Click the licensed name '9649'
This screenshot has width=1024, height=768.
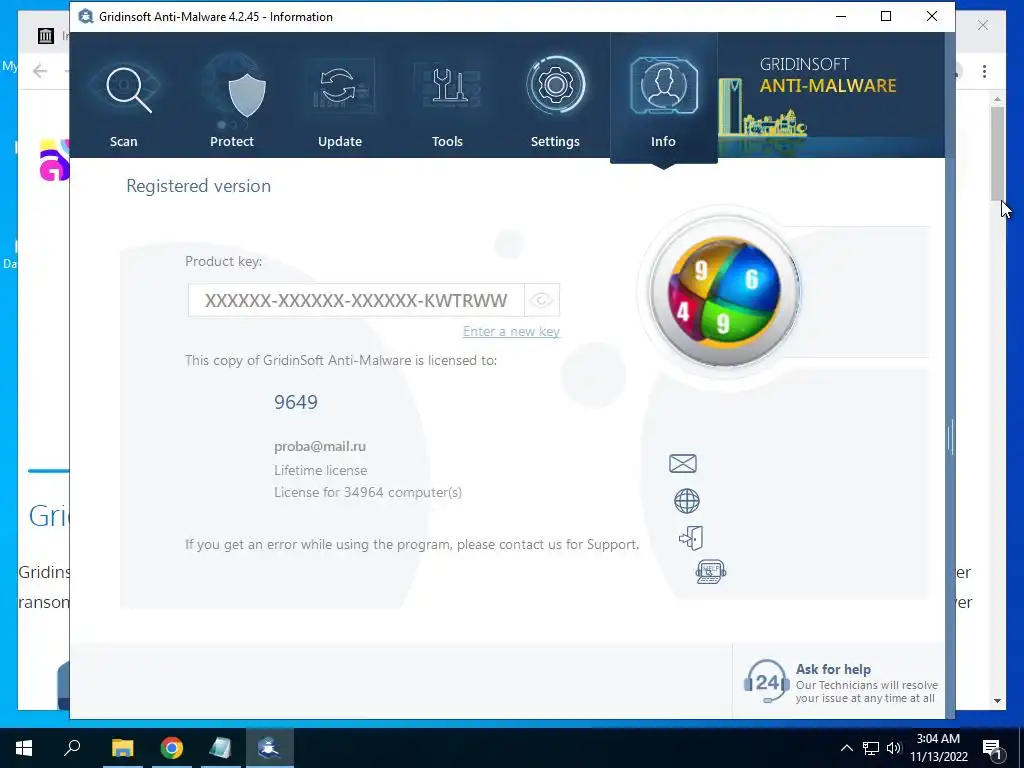[x=296, y=402]
